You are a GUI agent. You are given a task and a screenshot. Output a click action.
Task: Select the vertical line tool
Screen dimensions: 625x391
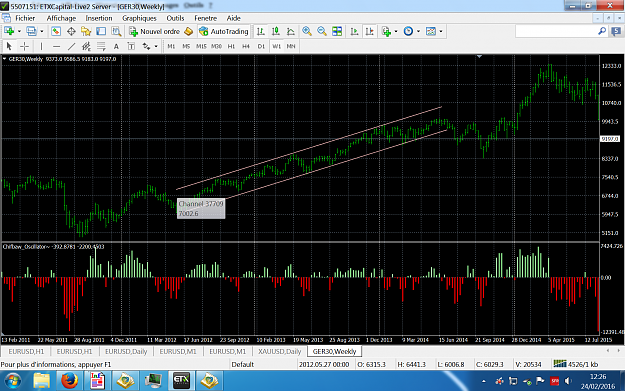[x=41, y=46]
